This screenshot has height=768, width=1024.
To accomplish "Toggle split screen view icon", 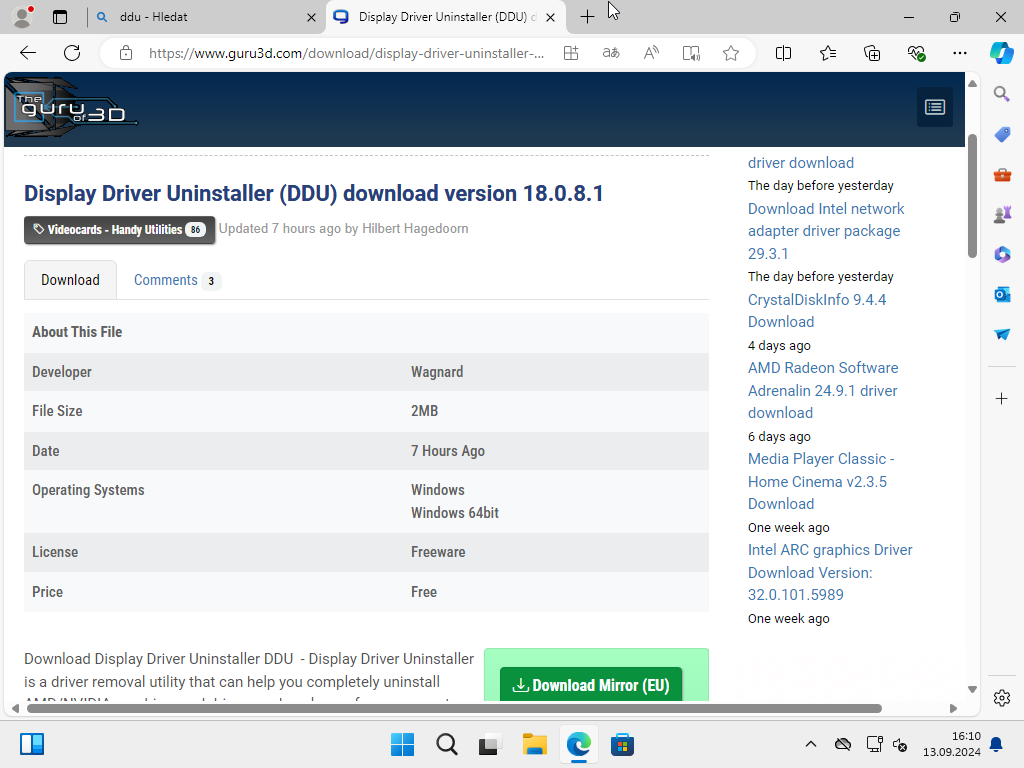I will point(784,53).
